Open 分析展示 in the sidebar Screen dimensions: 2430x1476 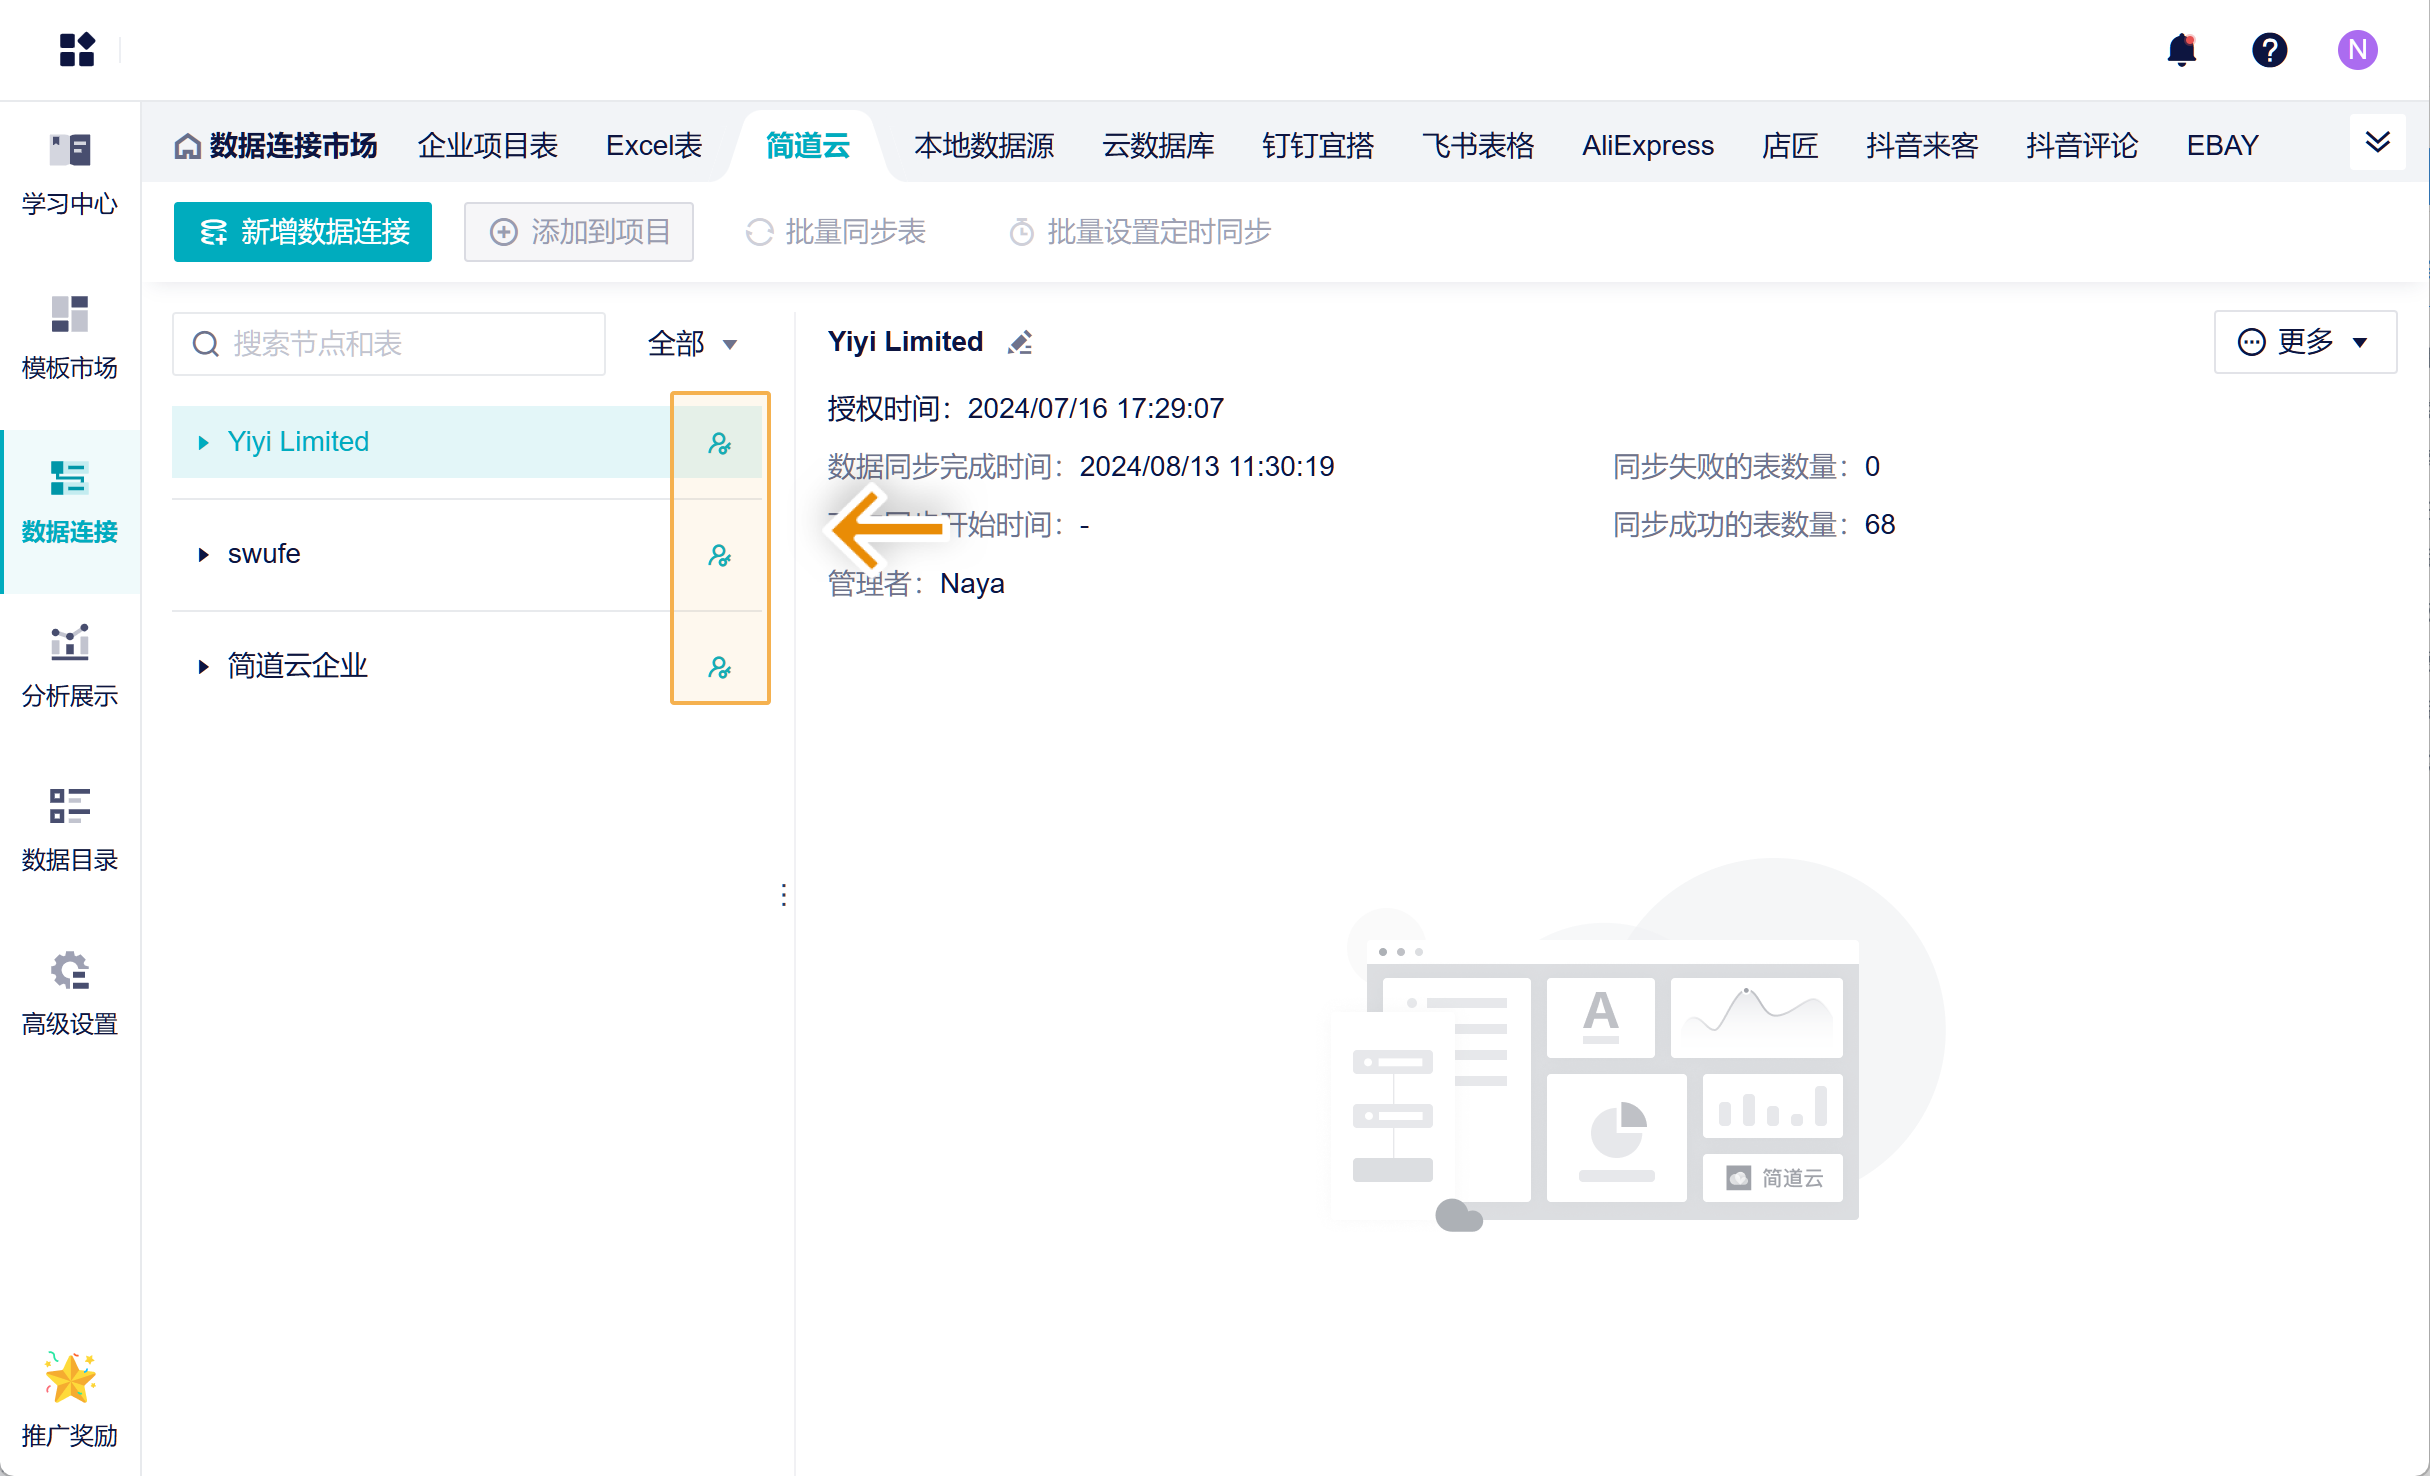(70, 667)
